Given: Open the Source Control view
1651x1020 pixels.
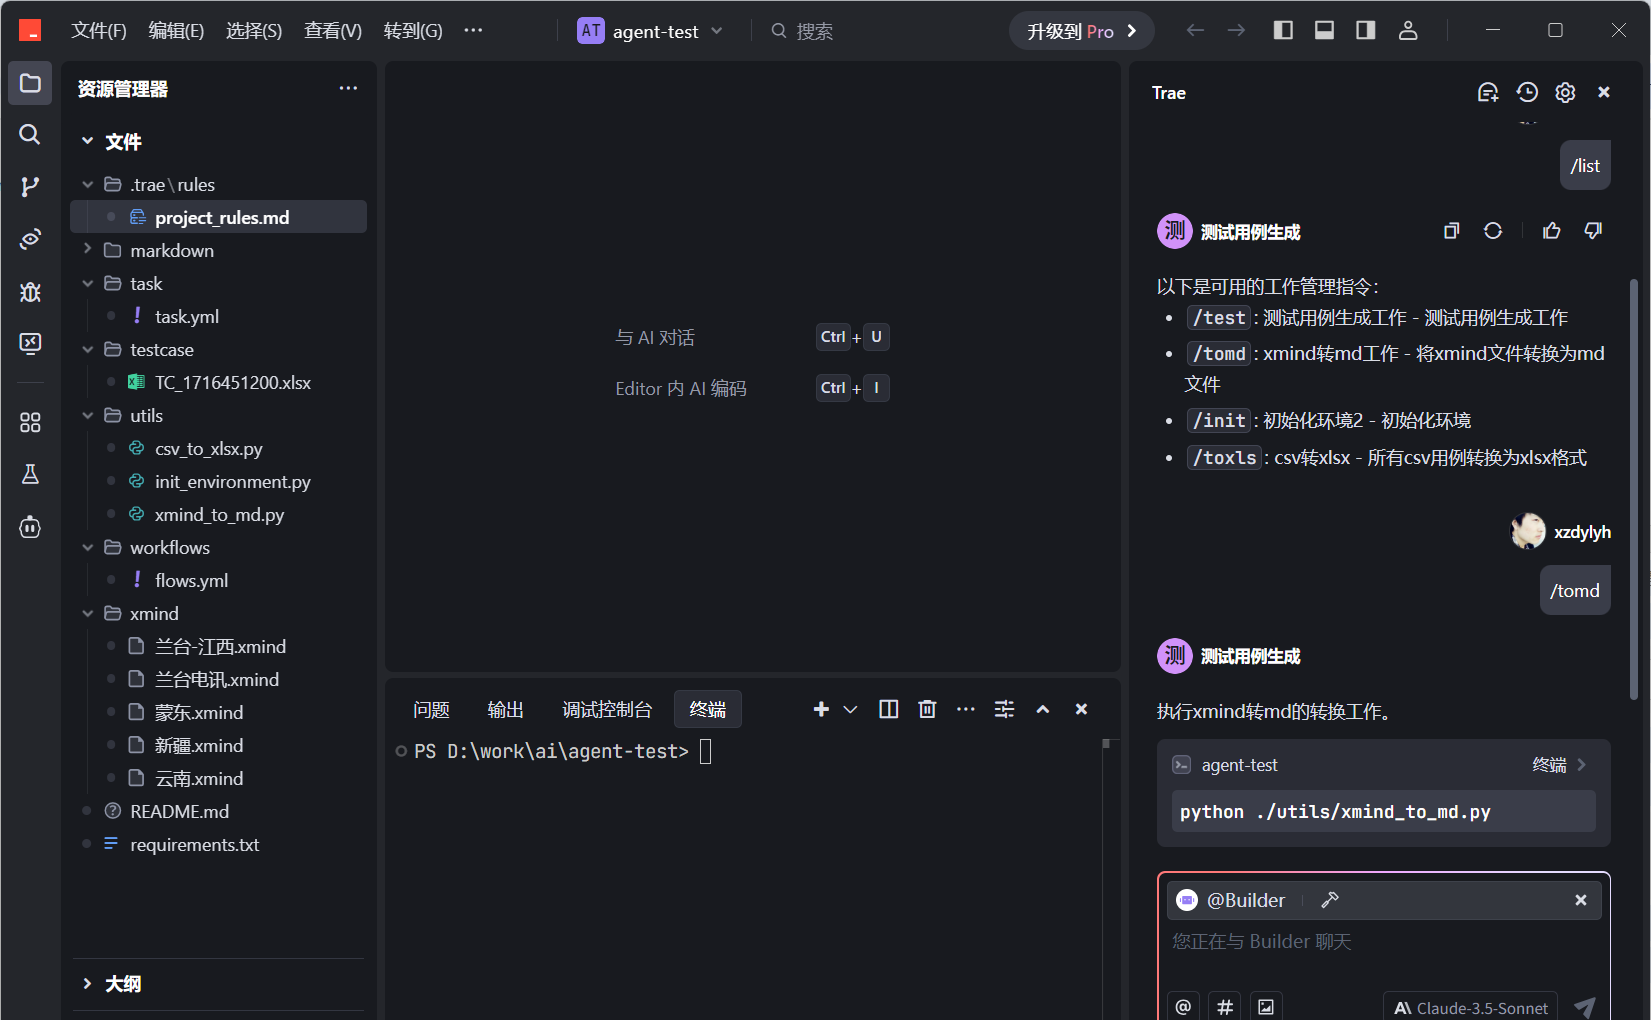Looking at the screenshot, I should (30, 186).
